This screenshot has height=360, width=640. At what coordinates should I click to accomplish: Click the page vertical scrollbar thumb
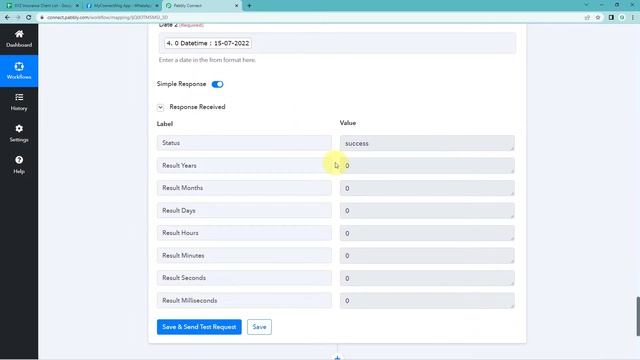[x=638, y=316]
